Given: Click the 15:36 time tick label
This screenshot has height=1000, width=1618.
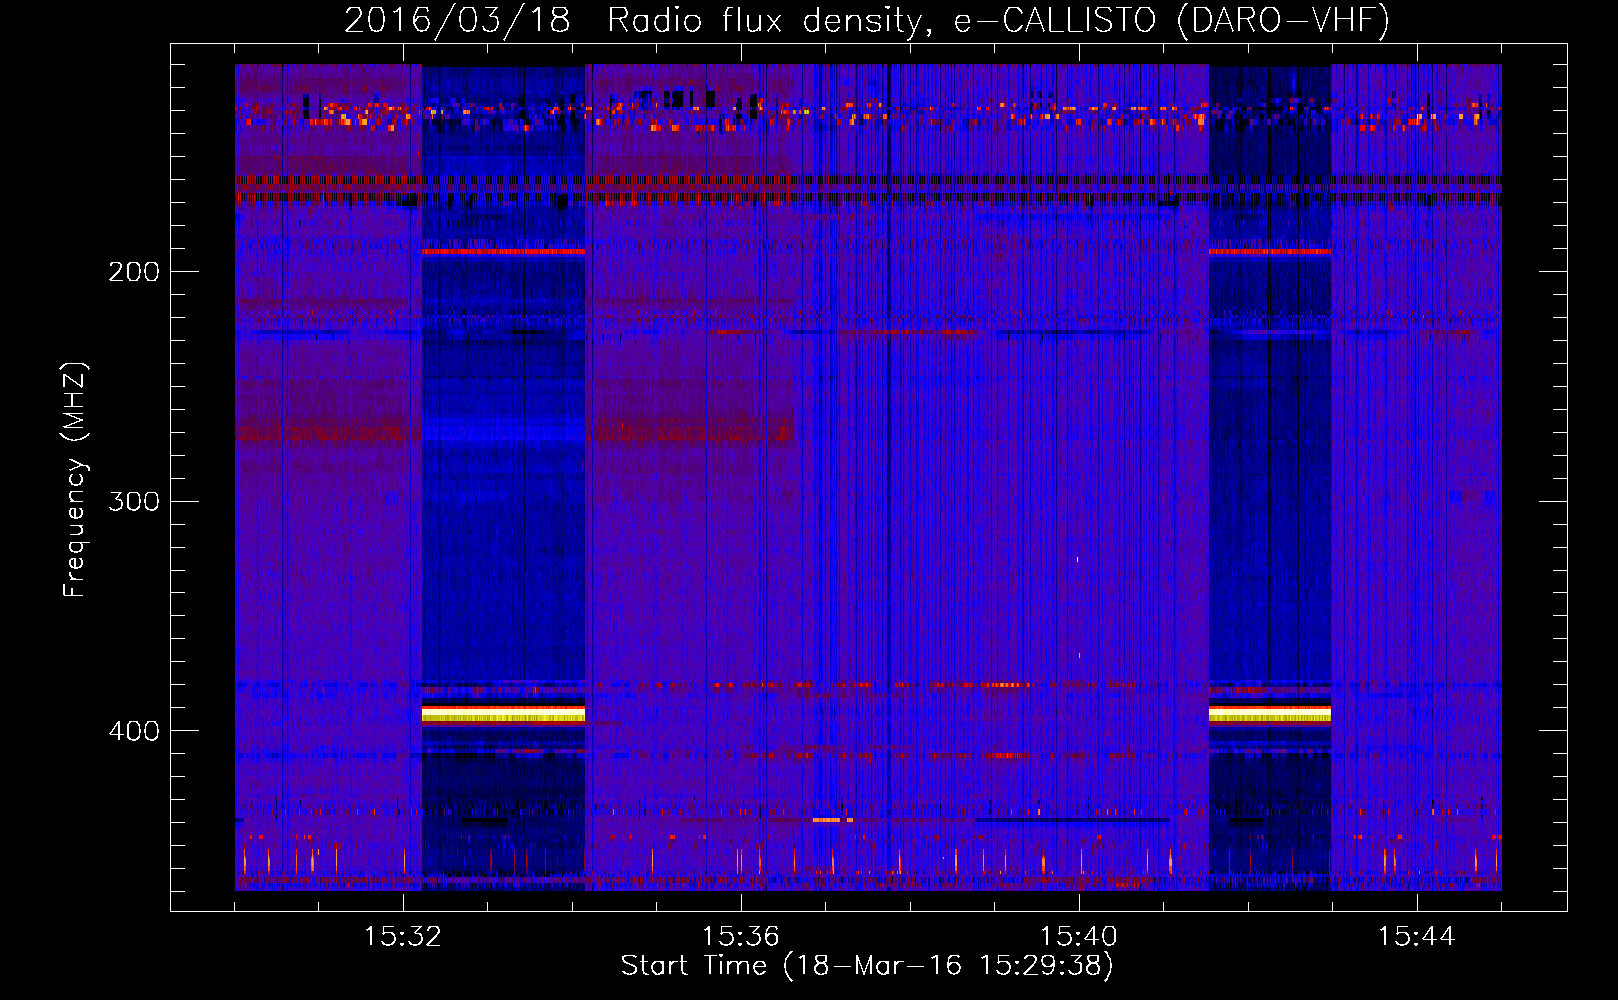Looking at the screenshot, I should point(741,937).
